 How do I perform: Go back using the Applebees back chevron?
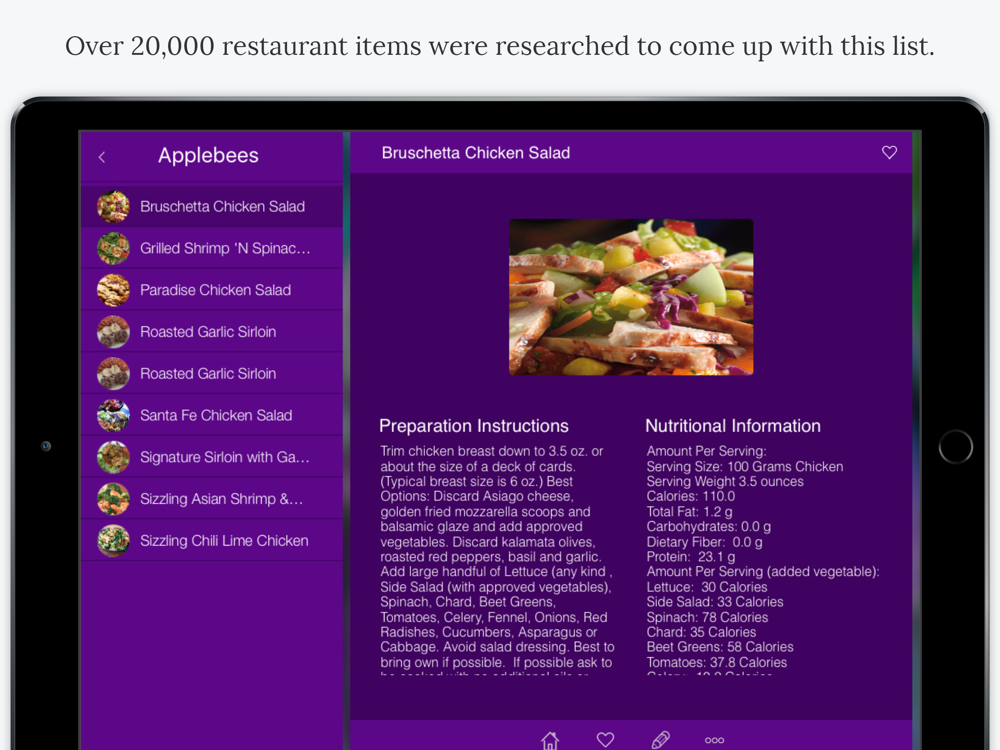pos(102,157)
